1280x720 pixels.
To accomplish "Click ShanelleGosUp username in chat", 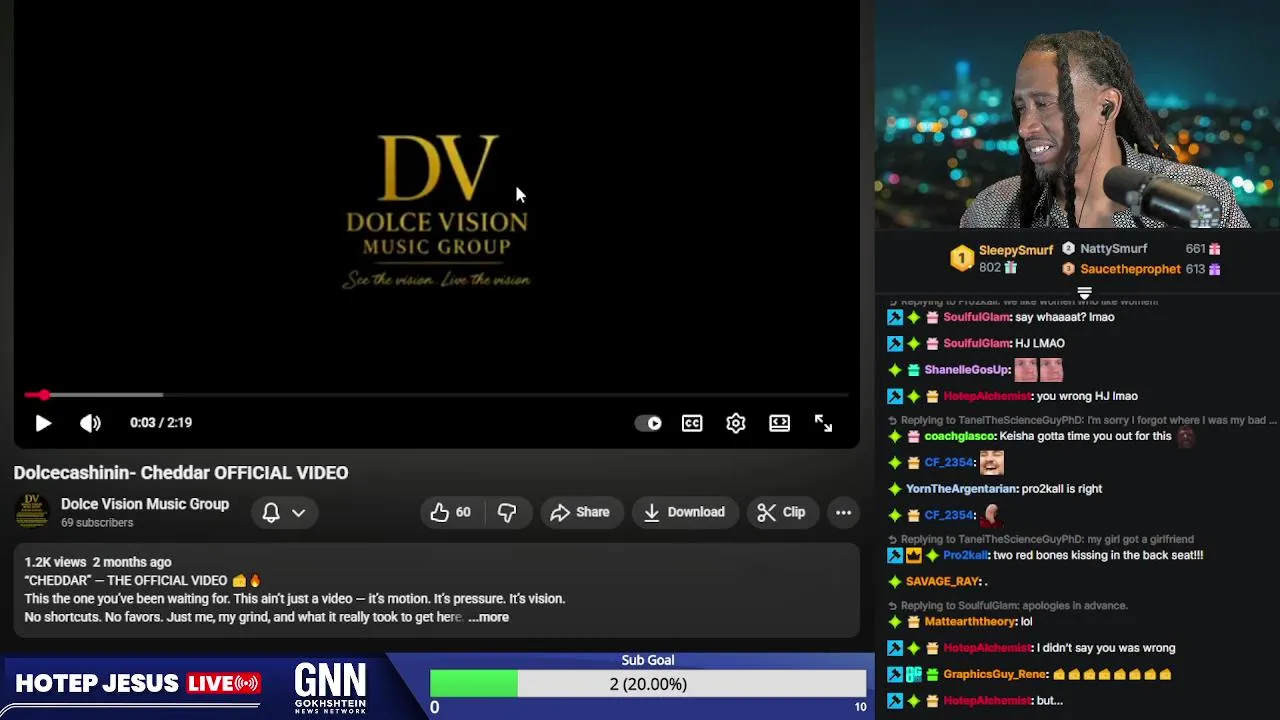I will pyautogui.click(x=967, y=370).
